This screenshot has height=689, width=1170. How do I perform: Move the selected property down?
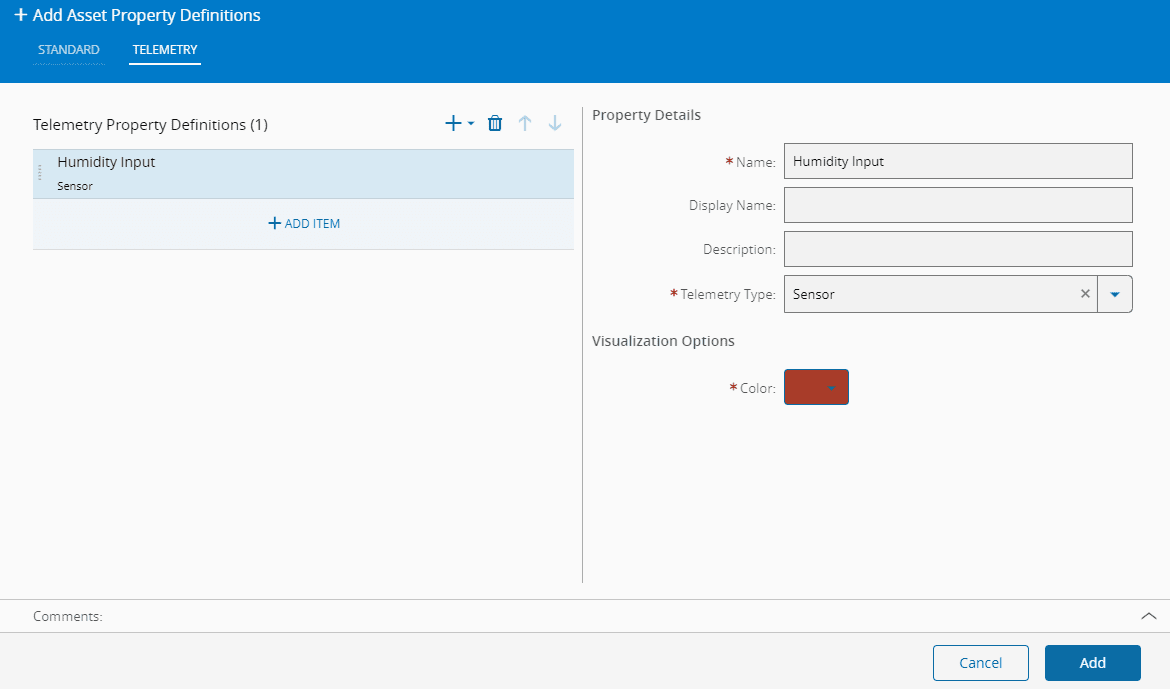(x=555, y=124)
